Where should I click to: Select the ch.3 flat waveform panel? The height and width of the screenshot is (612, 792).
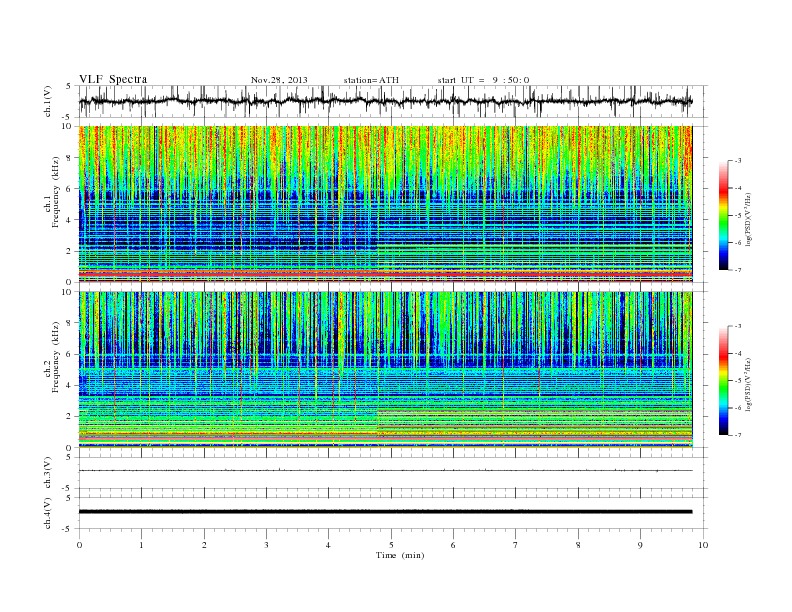(x=393, y=473)
